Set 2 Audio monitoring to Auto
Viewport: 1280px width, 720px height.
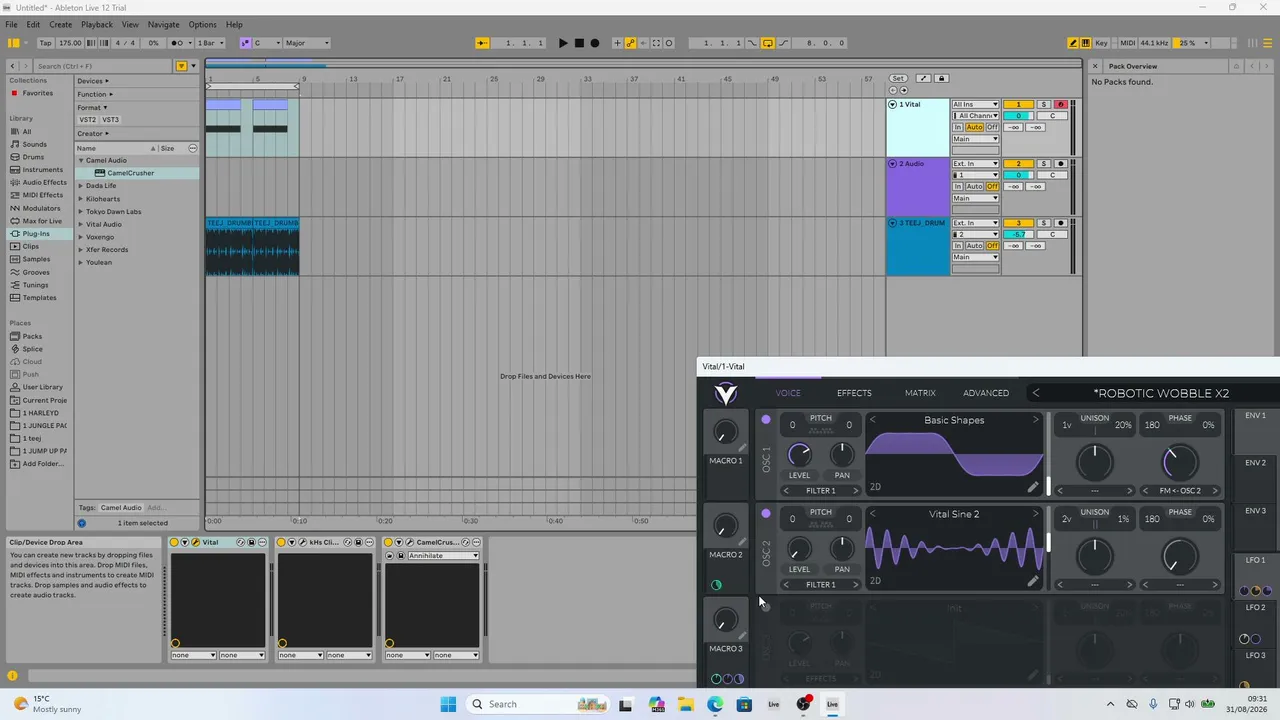pos(975,186)
